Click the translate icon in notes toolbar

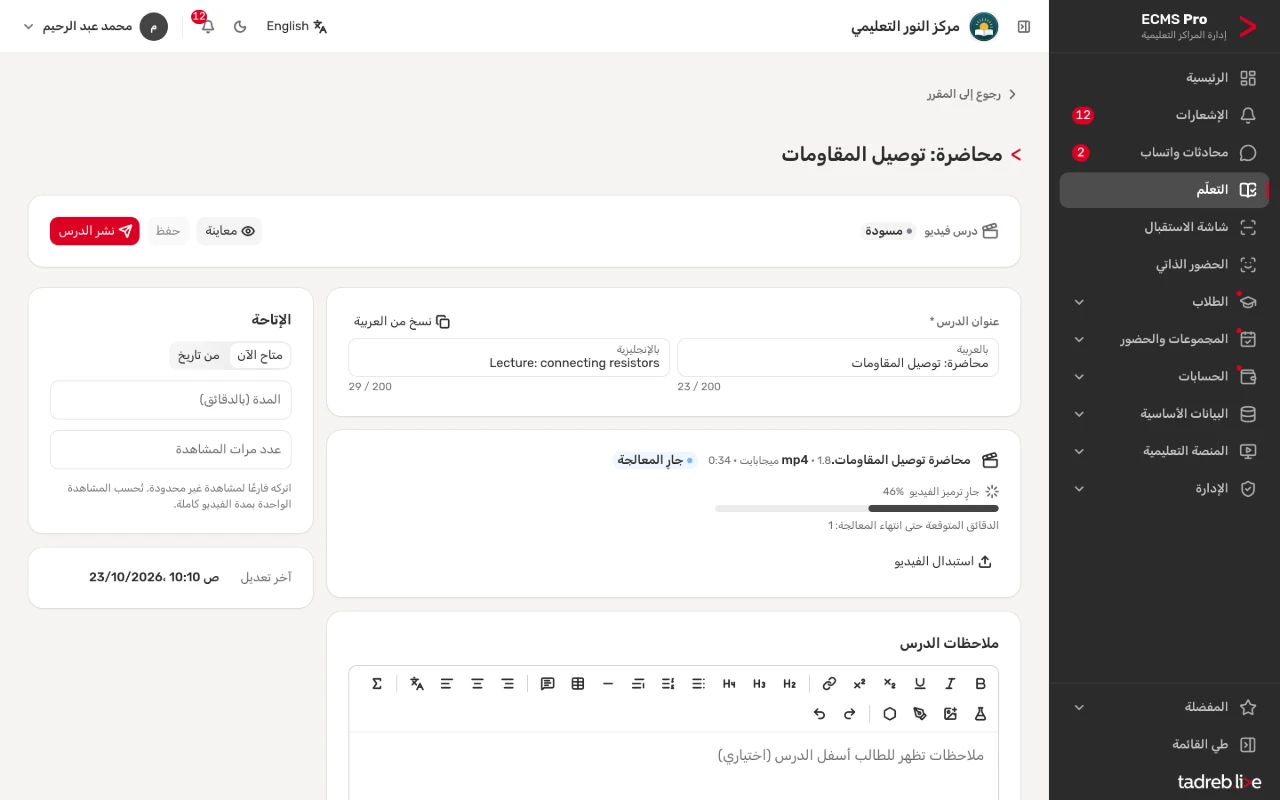(x=417, y=684)
